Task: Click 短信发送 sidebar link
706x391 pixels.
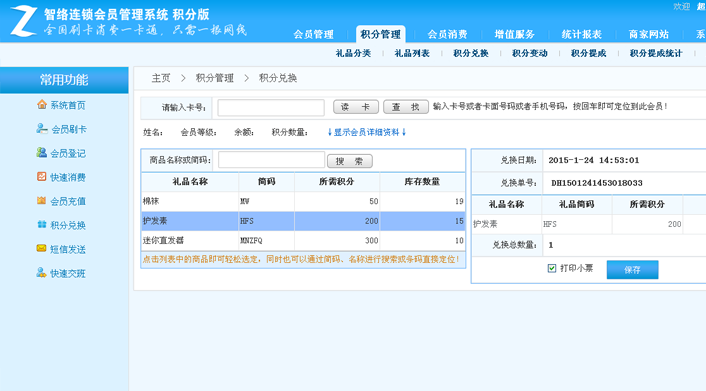Action: pos(68,249)
